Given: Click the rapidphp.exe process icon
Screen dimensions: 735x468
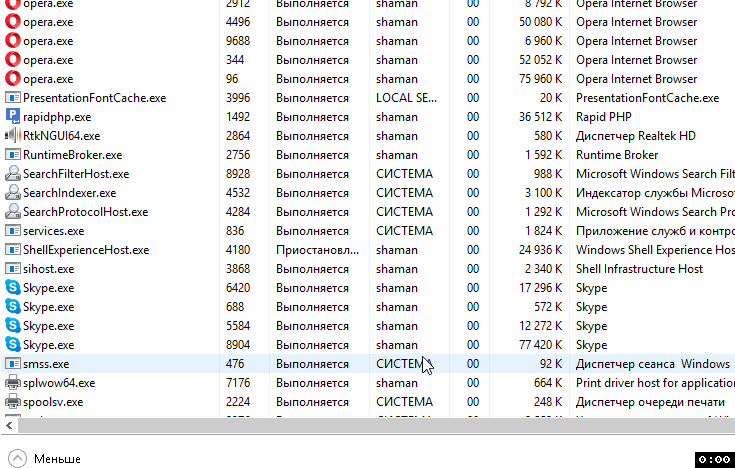Looking at the screenshot, I should (13, 117).
